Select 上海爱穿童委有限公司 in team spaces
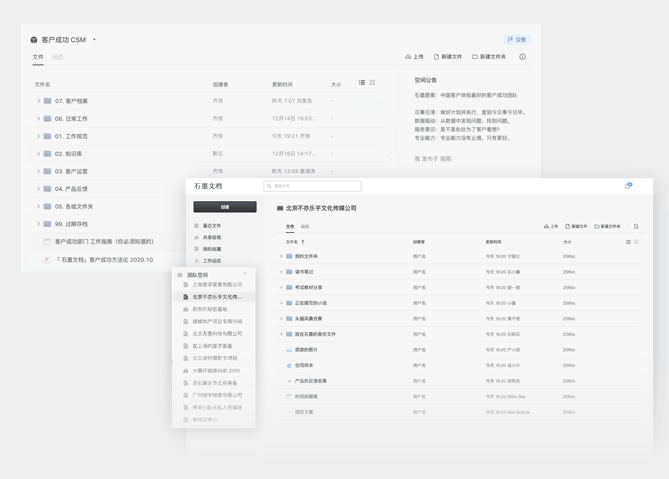Image resolution: width=669 pixels, height=479 pixels. [x=217, y=285]
